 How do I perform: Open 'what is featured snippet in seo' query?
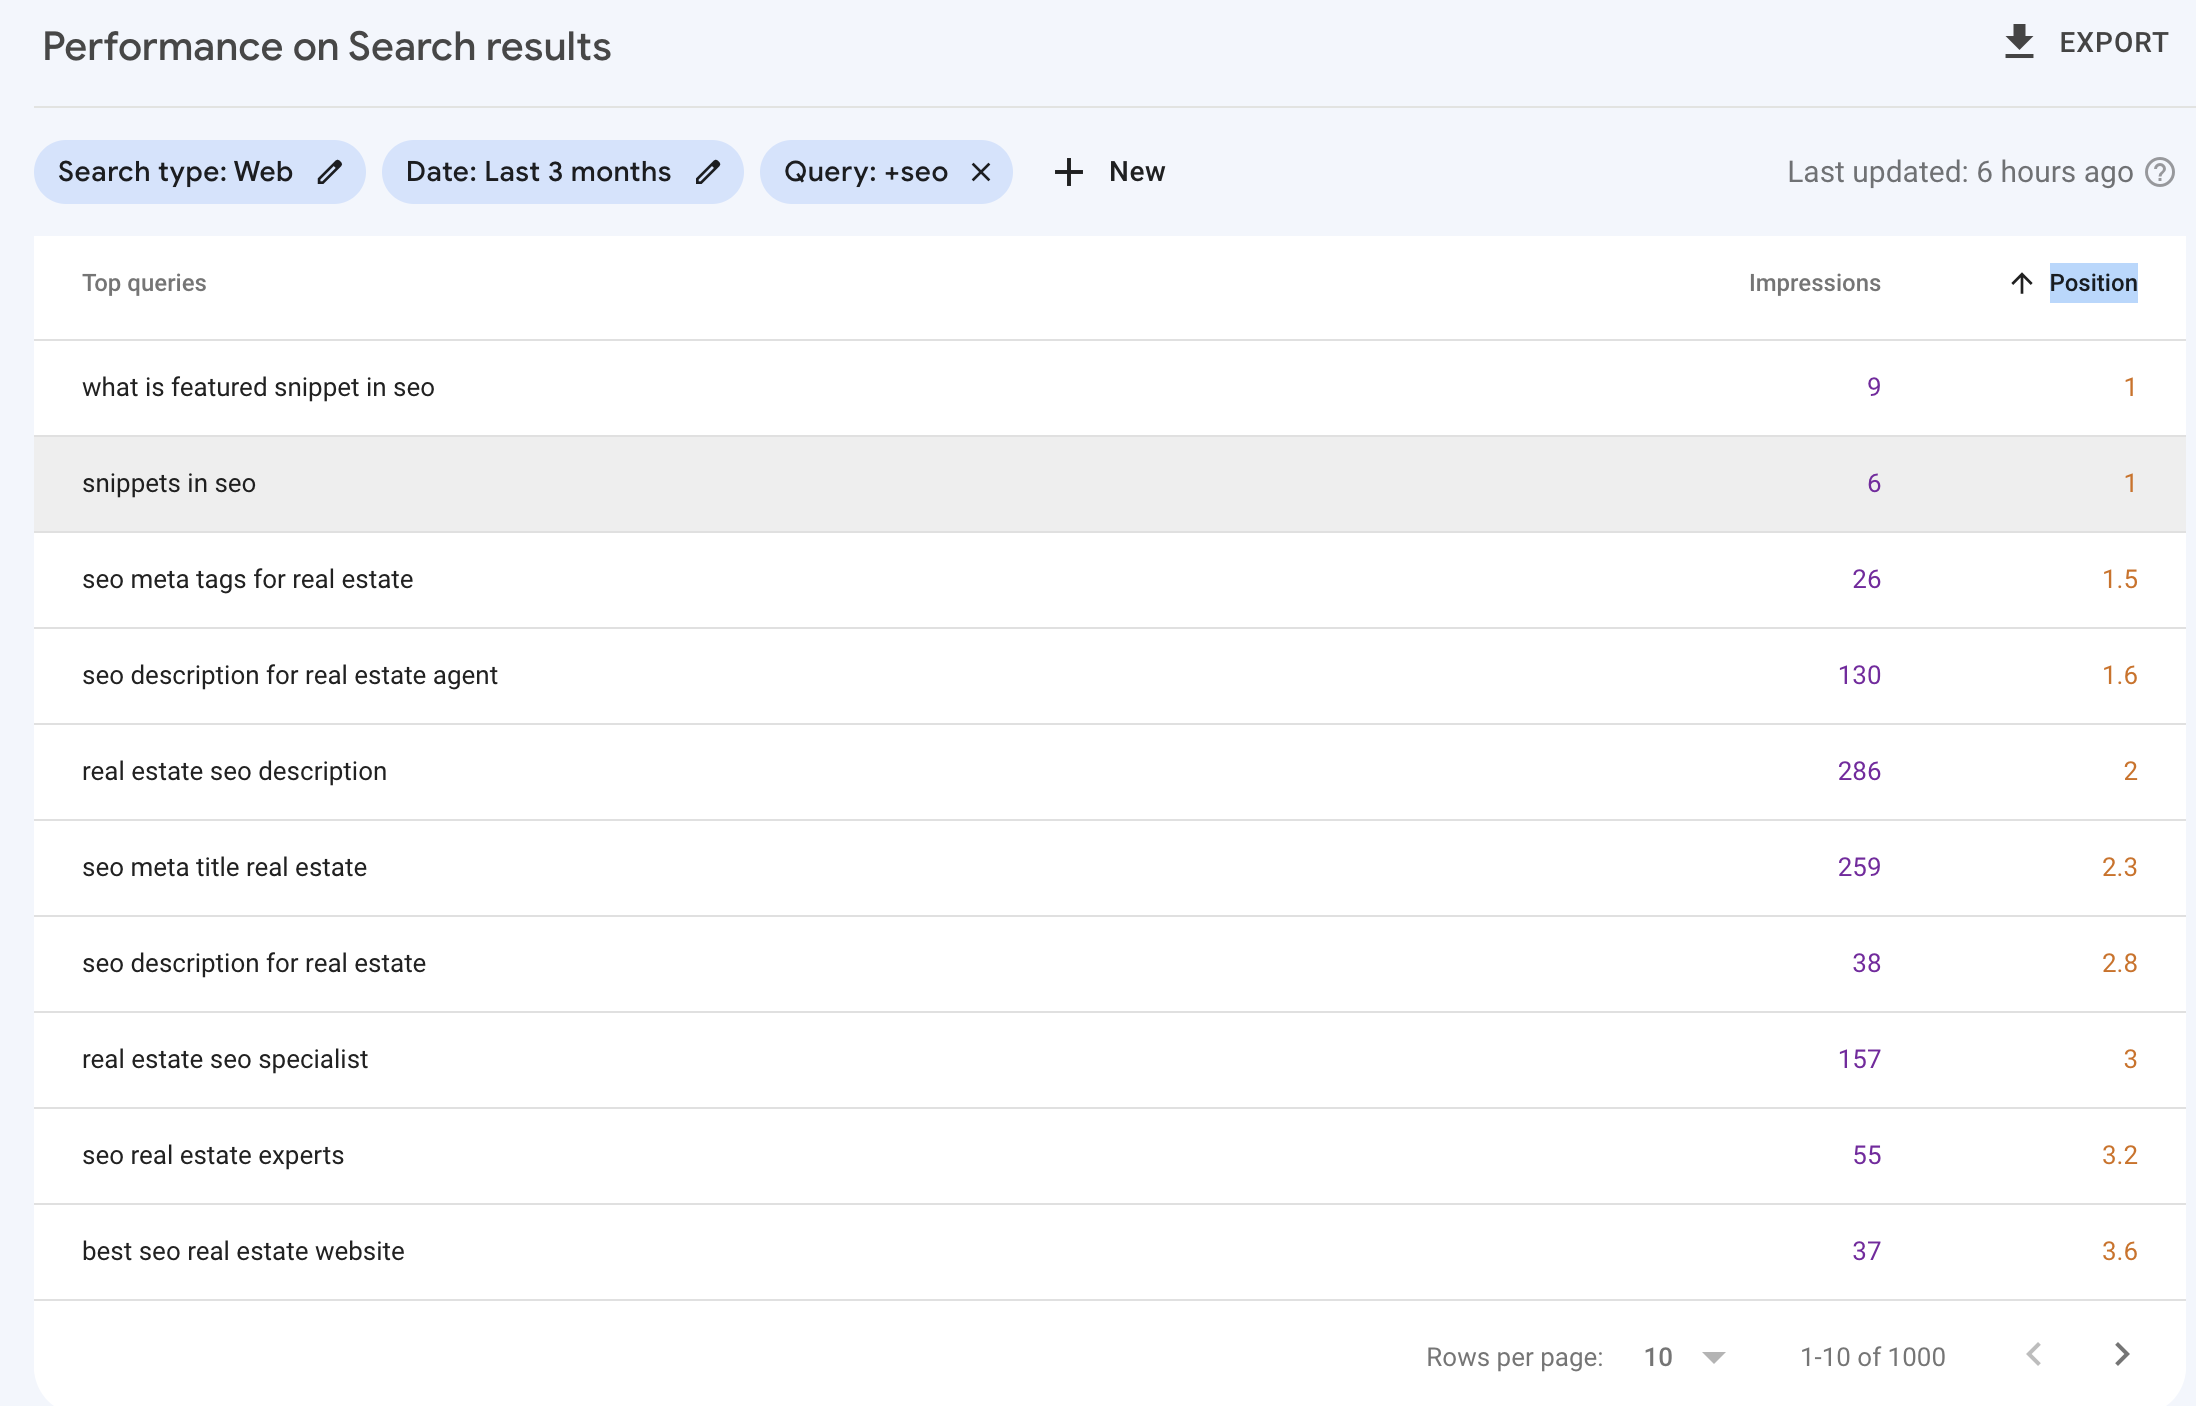258,387
